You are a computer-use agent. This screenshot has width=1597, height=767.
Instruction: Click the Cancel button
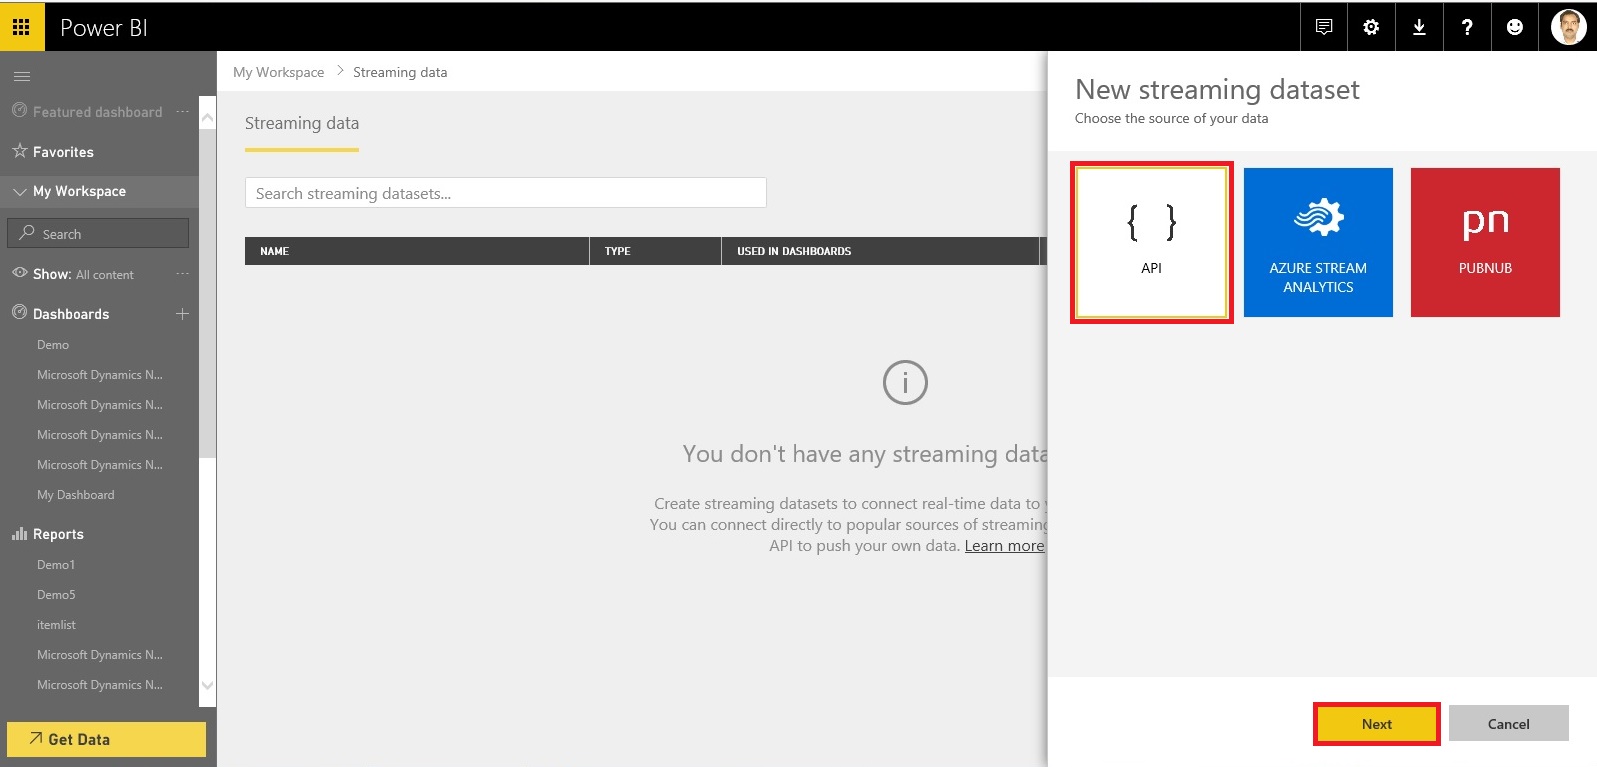(1508, 724)
